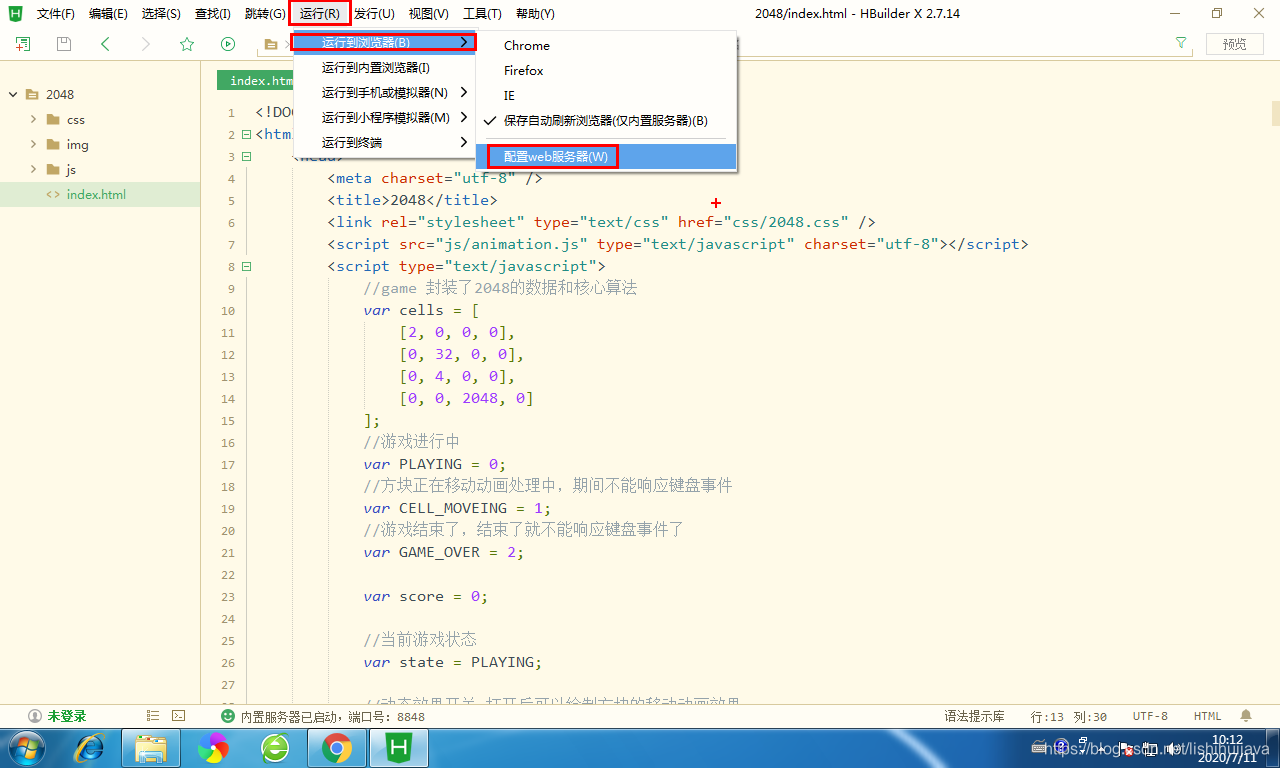
Task: Expand the js folder
Action: click(33, 169)
